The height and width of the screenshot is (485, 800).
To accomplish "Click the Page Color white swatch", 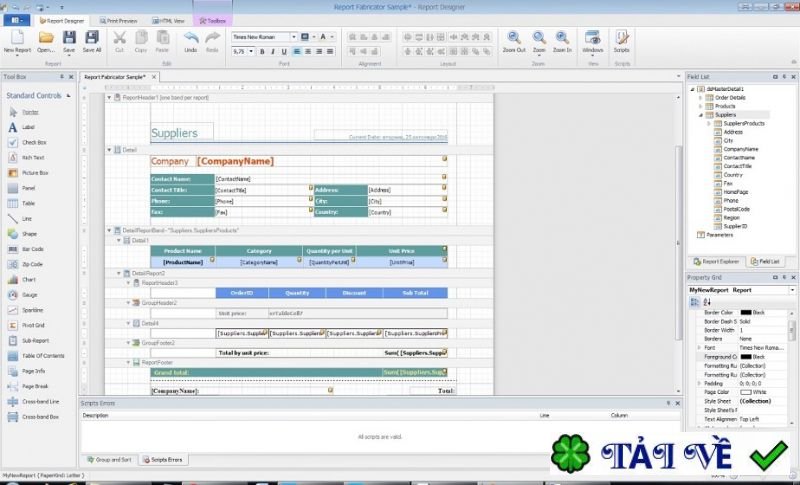I will coord(746,393).
